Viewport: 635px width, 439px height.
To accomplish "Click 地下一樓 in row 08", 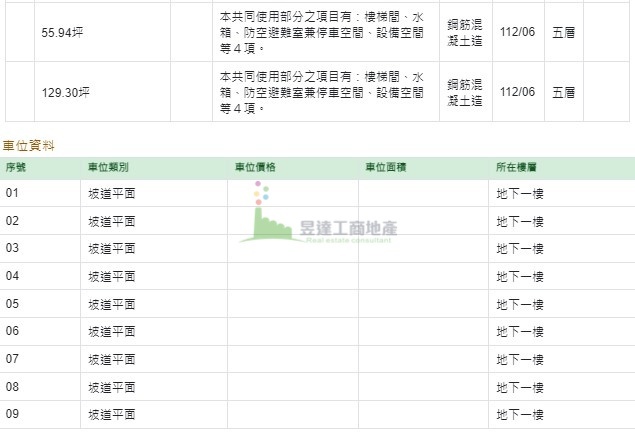I will coord(519,386).
